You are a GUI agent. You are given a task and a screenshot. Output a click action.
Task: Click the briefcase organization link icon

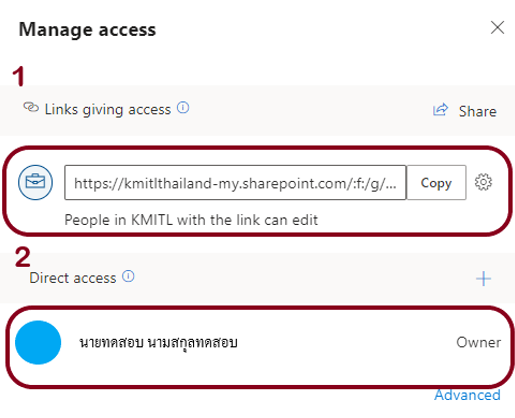(35, 182)
